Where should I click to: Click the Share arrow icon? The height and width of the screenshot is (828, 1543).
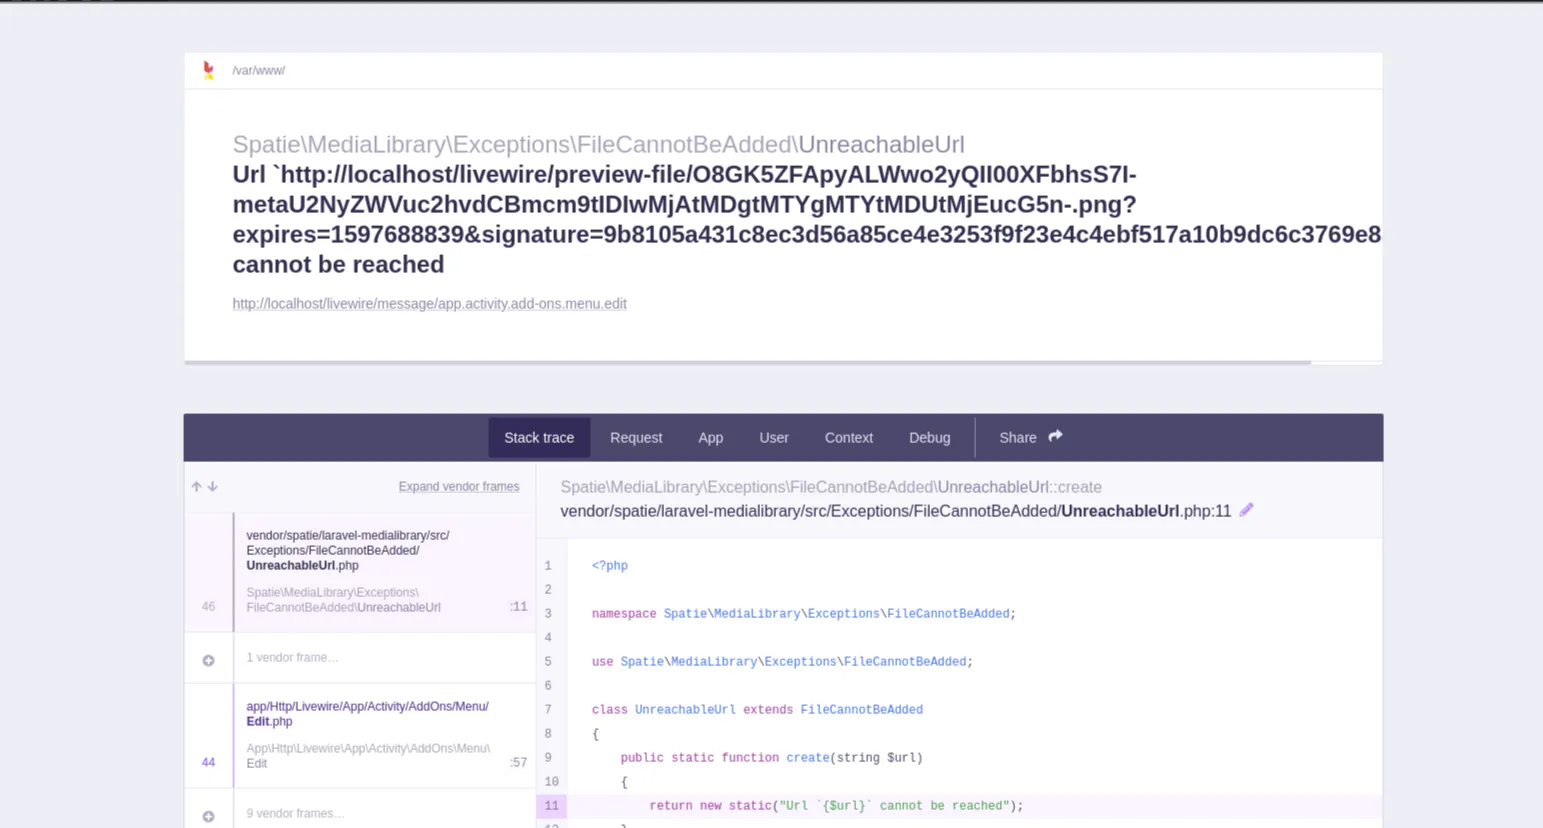coord(1055,437)
